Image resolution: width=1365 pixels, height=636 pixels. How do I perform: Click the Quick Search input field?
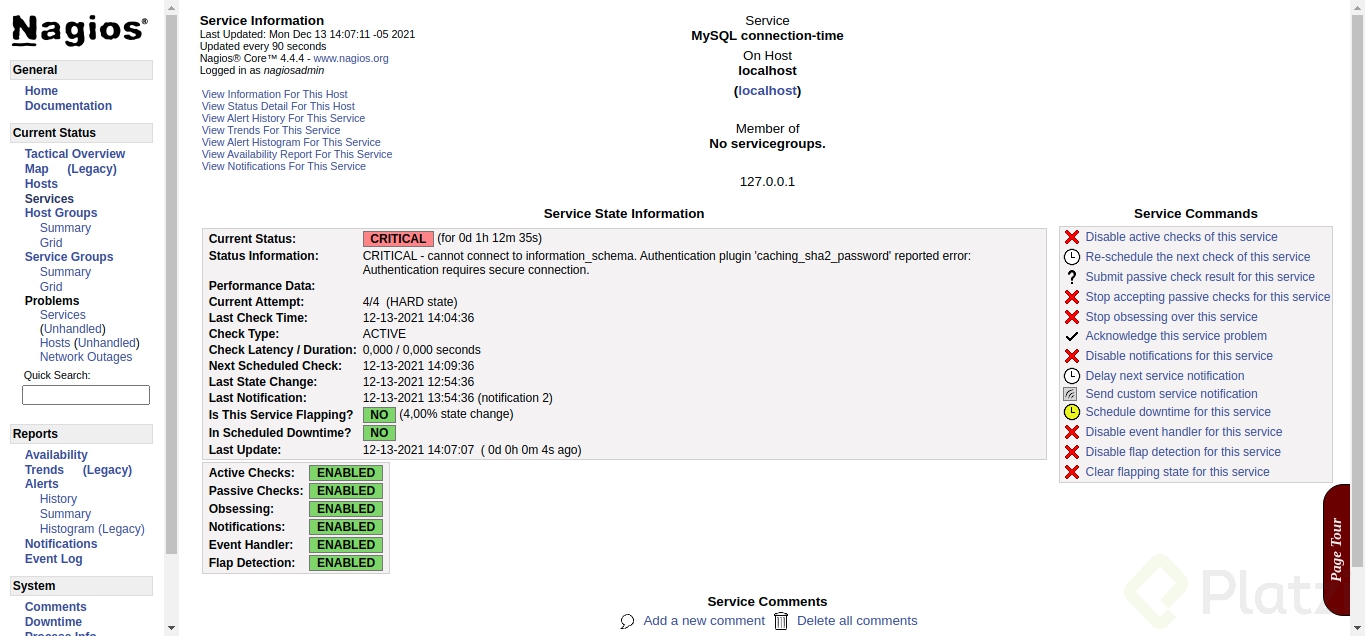[x=86, y=395]
